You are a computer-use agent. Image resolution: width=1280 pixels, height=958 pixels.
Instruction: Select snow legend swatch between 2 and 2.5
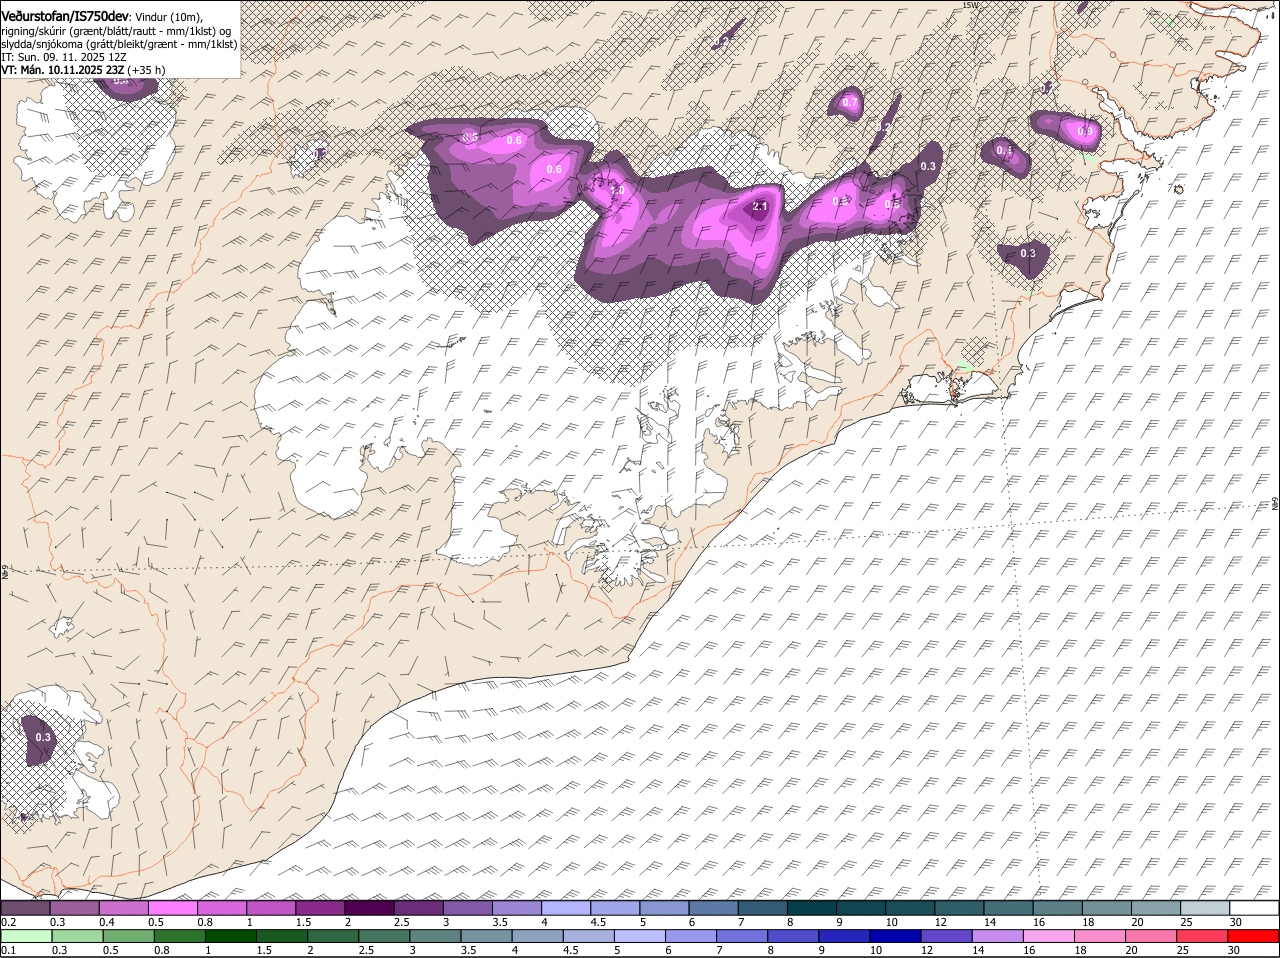click(x=369, y=907)
